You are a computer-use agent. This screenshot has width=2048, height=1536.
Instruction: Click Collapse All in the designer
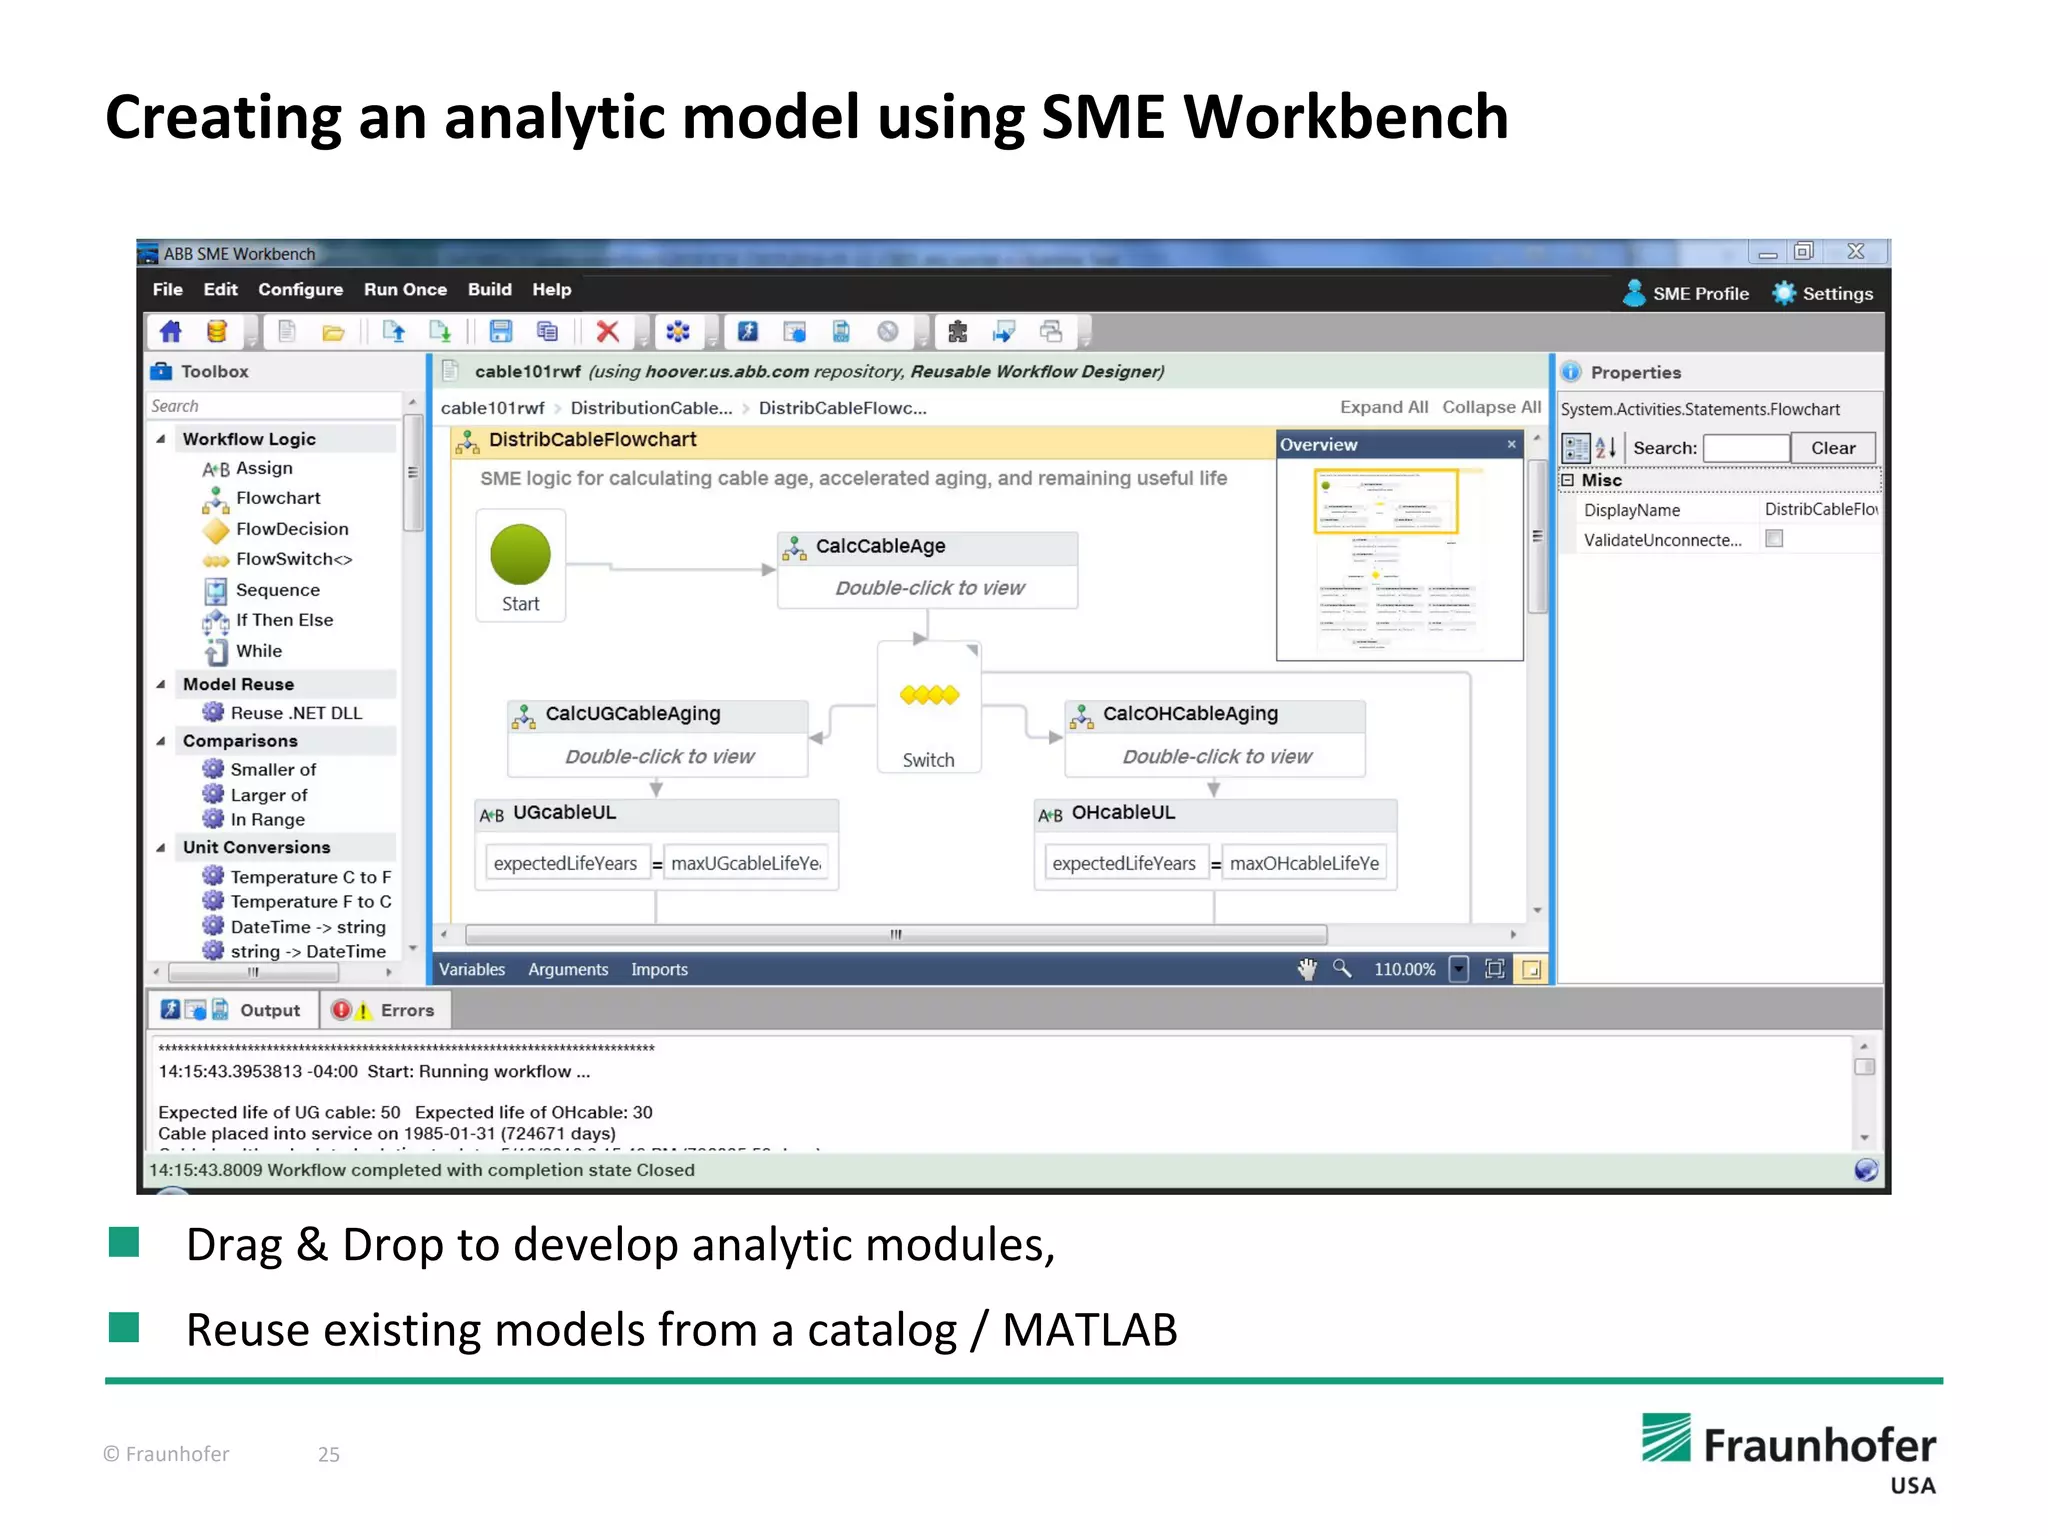[x=1491, y=407]
